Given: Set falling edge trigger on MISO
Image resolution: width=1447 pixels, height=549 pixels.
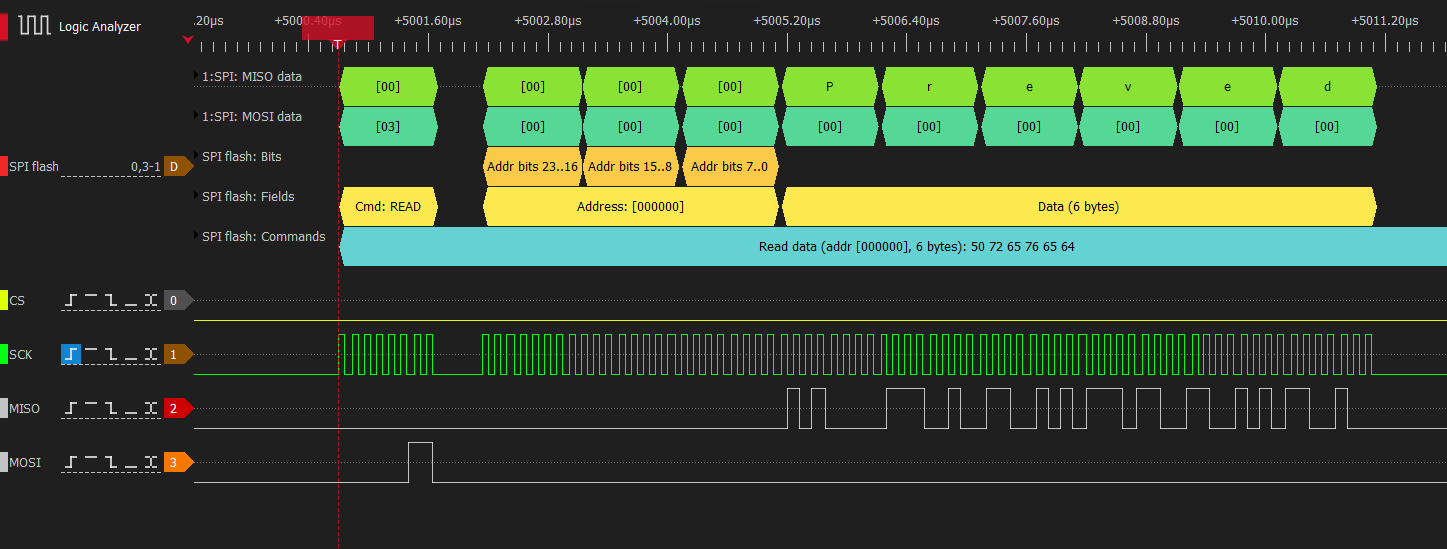Looking at the screenshot, I should pos(111,408).
